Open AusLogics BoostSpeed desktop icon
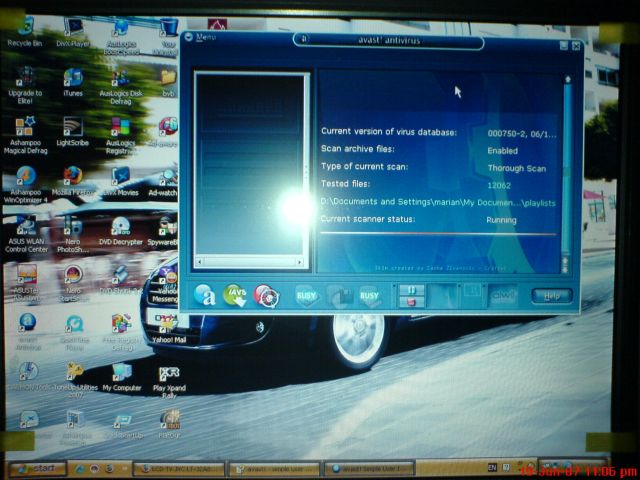640x480 pixels. [x=121, y=37]
